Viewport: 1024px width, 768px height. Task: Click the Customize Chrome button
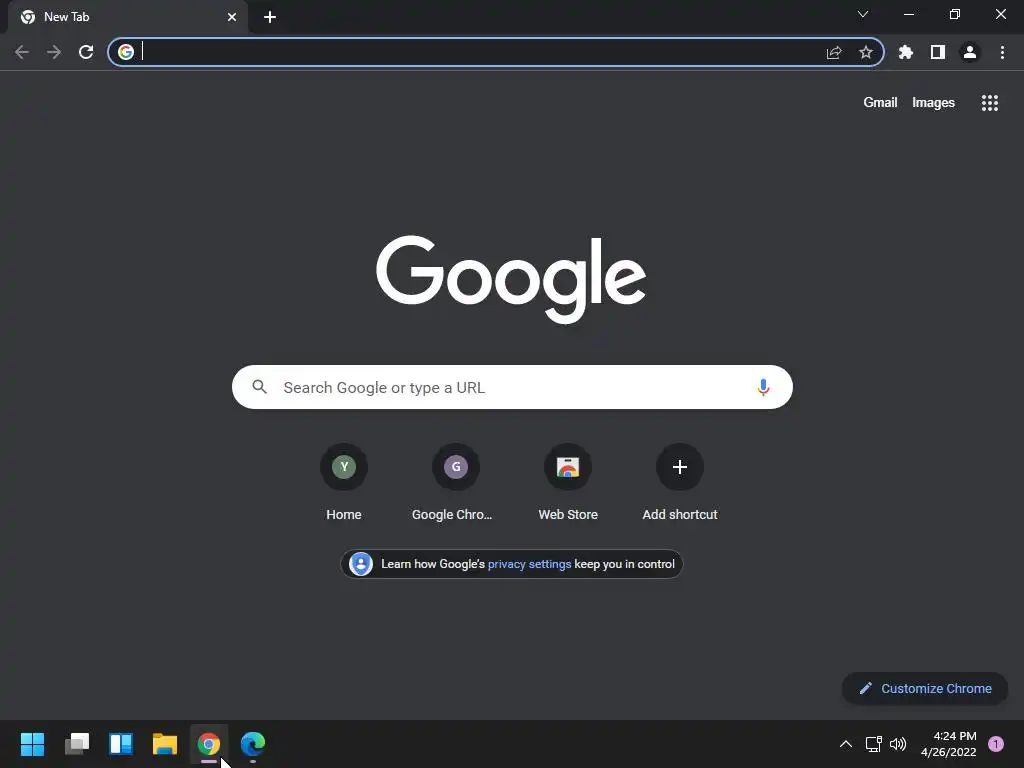point(925,688)
